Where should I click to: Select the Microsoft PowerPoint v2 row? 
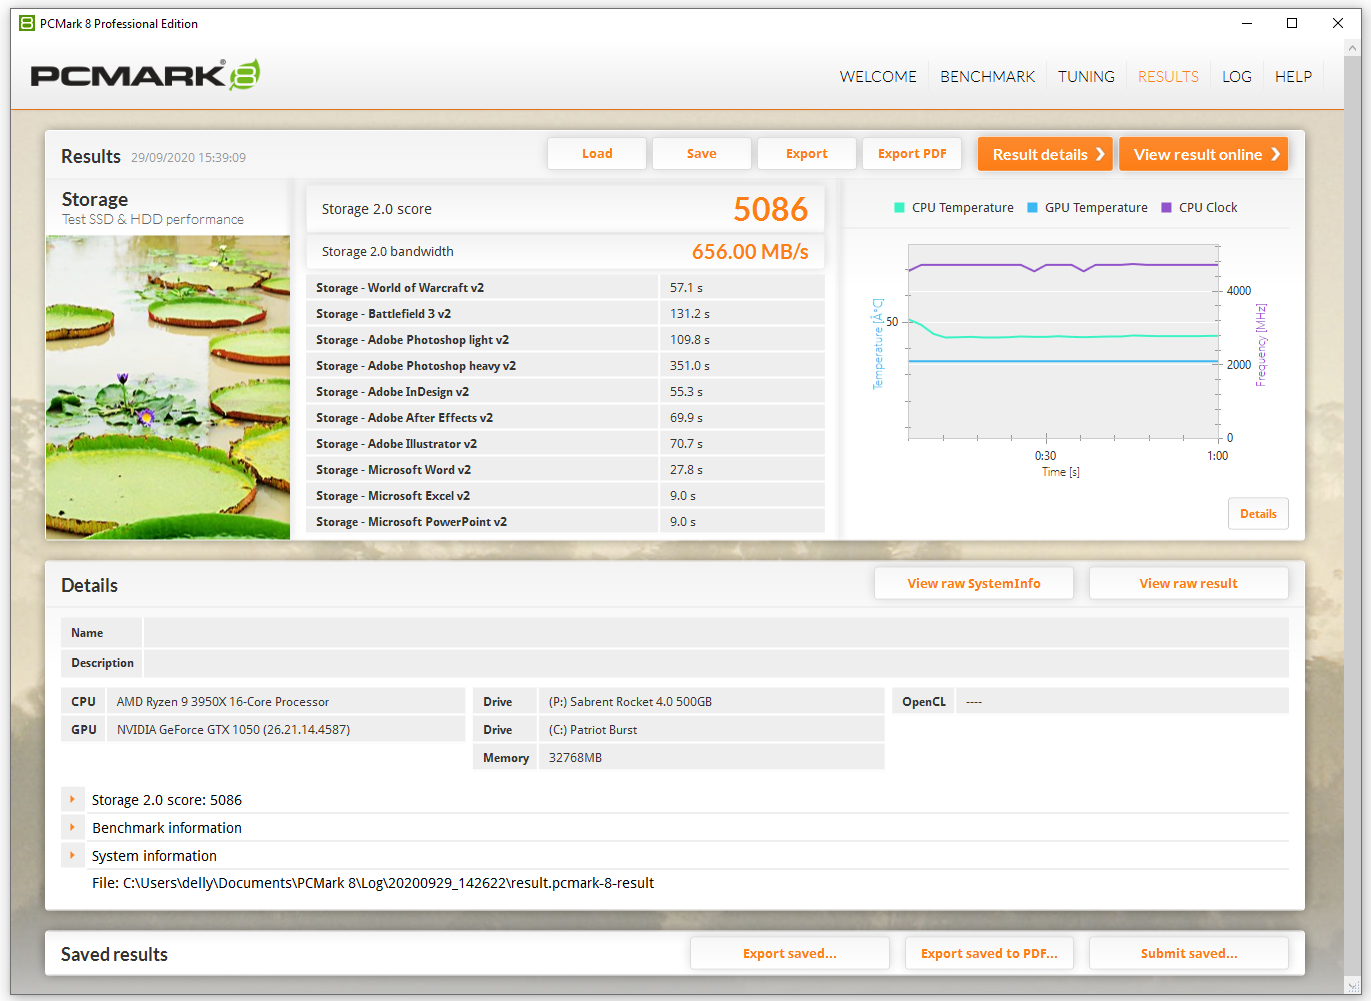[565, 522]
